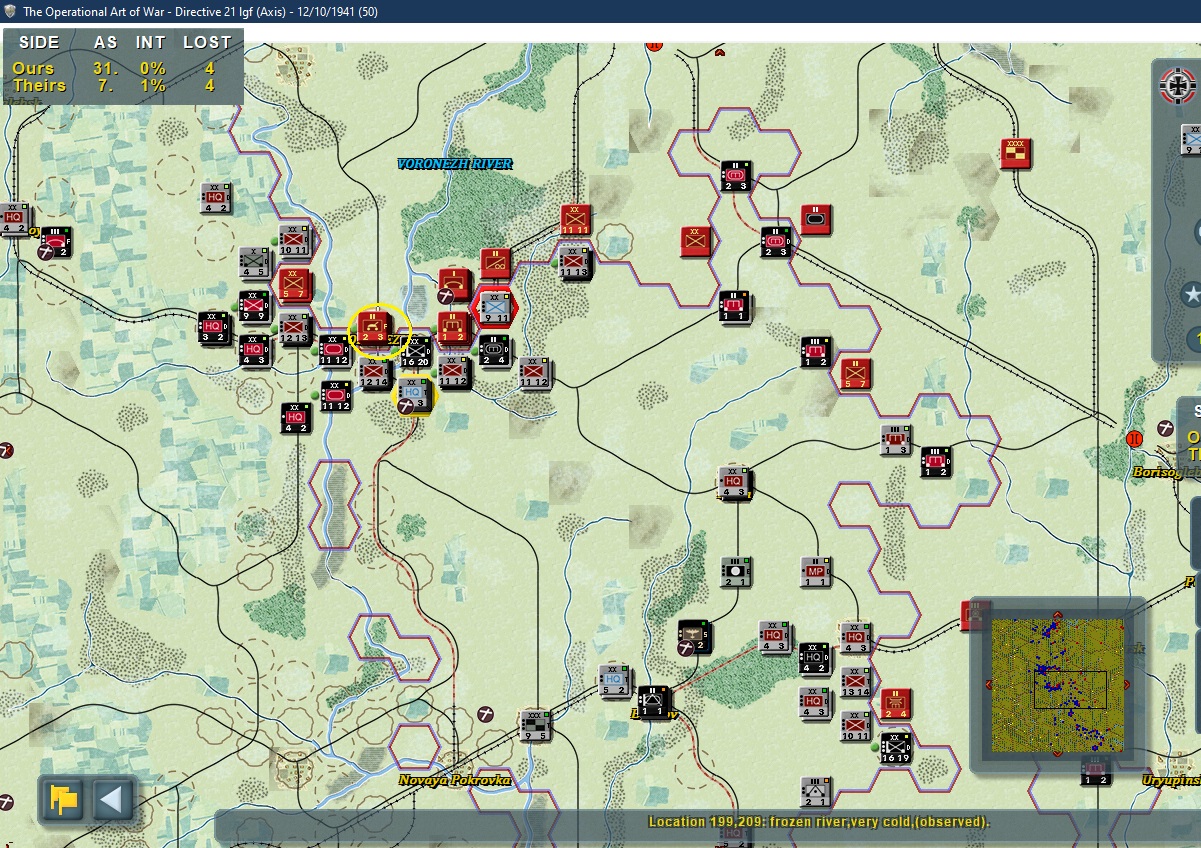The width and height of the screenshot is (1201, 848).
Task: Click the 'Location 199,209' status bar text
Action: 819,822
